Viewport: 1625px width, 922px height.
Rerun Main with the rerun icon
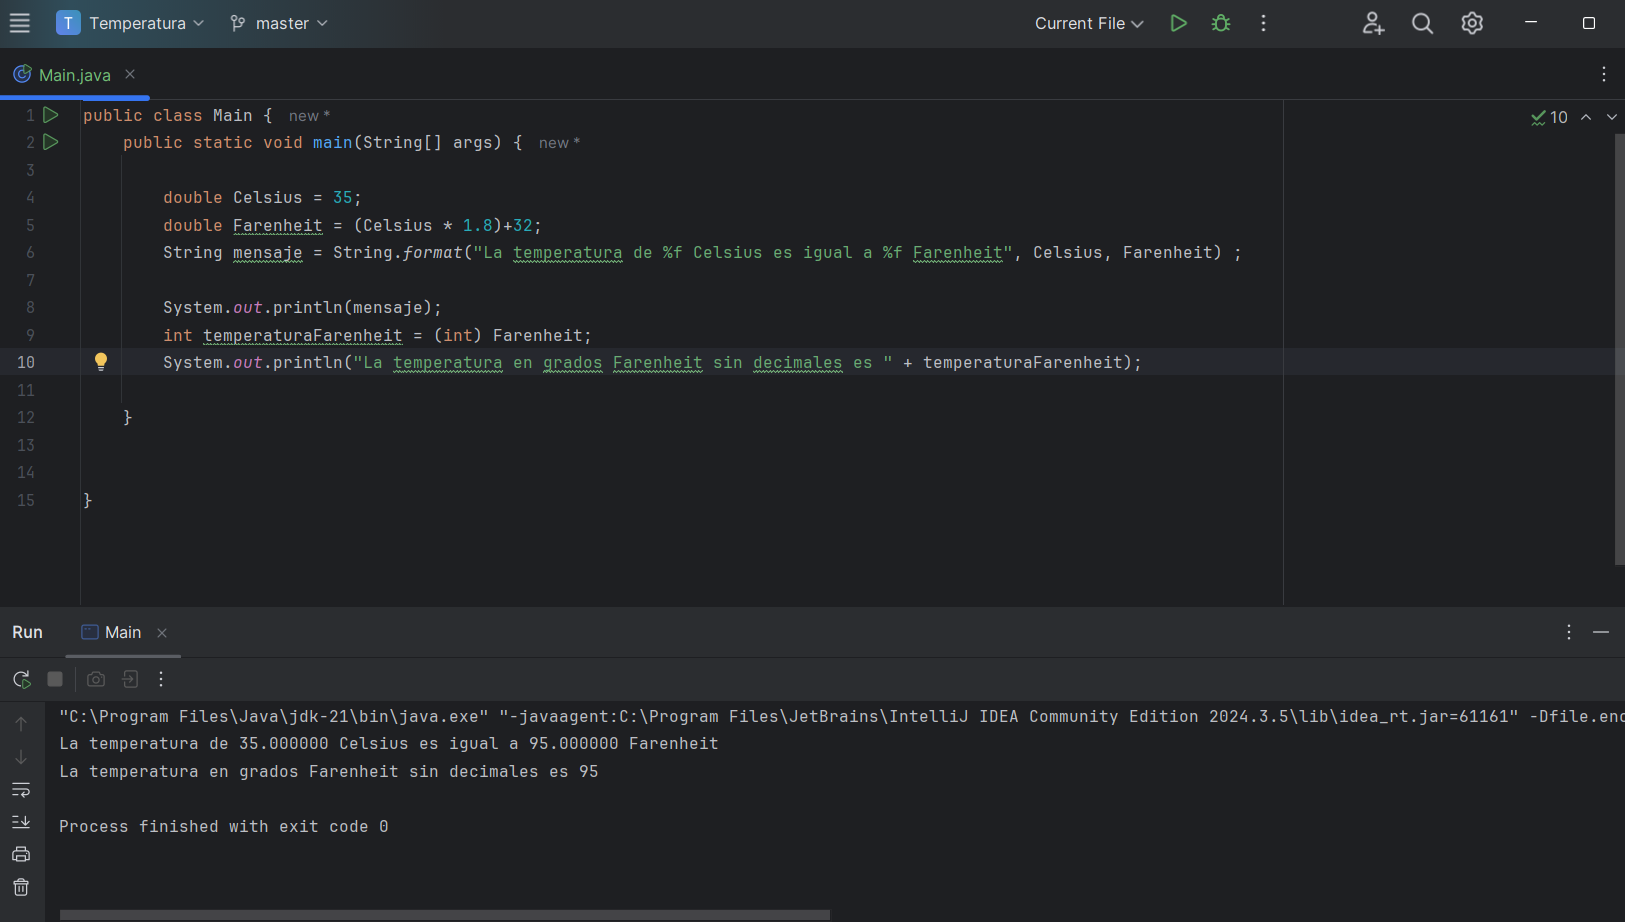[x=22, y=679]
